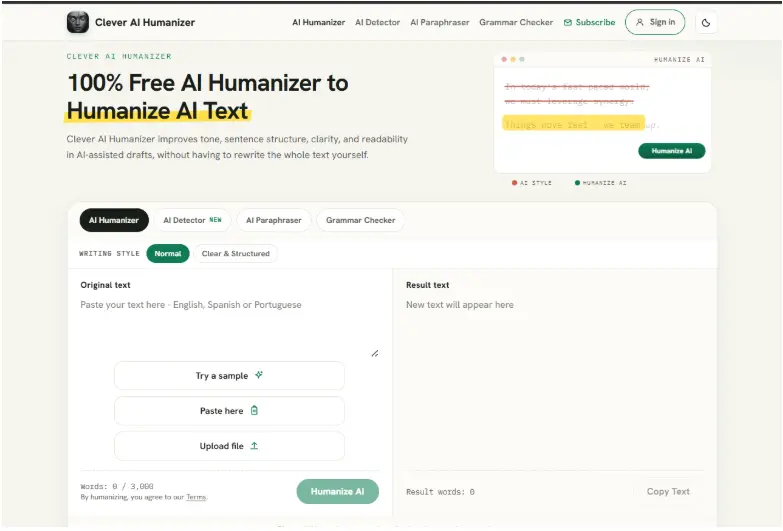783x531 pixels.
Task: Select the Clear & Structured writing style
Action: coord(236,253)
